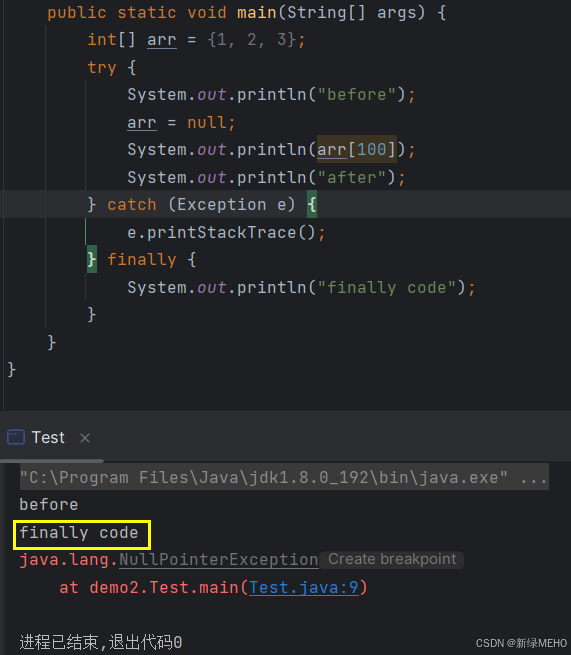Close the Test run tab
This screenshot has width=571, height=655.
tap(85, 438)
